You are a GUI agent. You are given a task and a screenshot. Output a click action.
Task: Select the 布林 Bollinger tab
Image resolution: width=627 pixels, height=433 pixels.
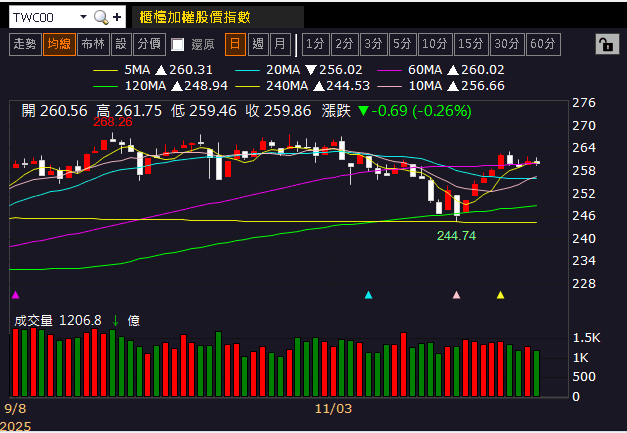click(93, 44)
